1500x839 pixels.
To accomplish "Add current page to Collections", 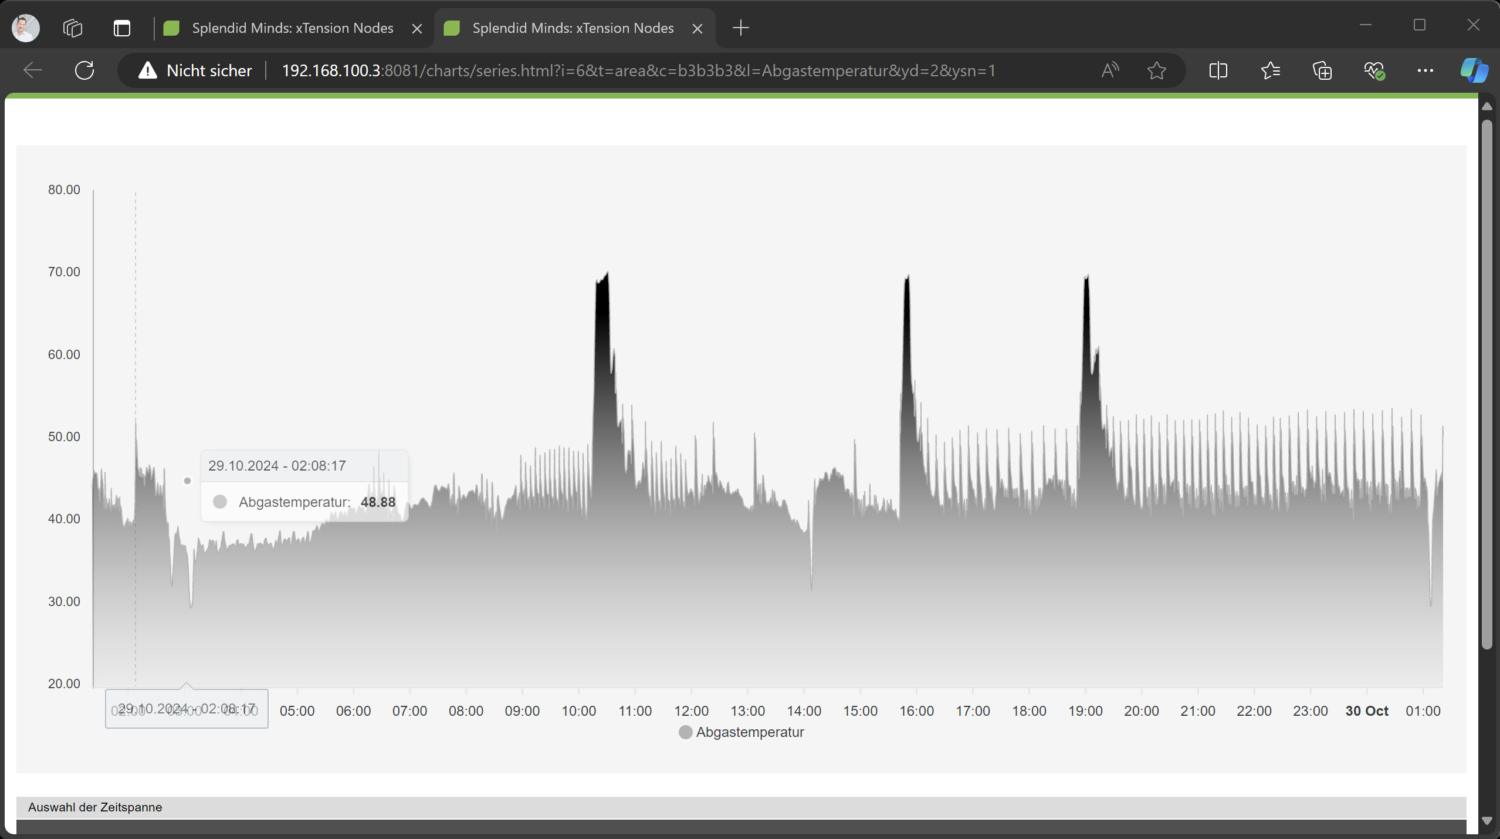I will pos(1322,70).
